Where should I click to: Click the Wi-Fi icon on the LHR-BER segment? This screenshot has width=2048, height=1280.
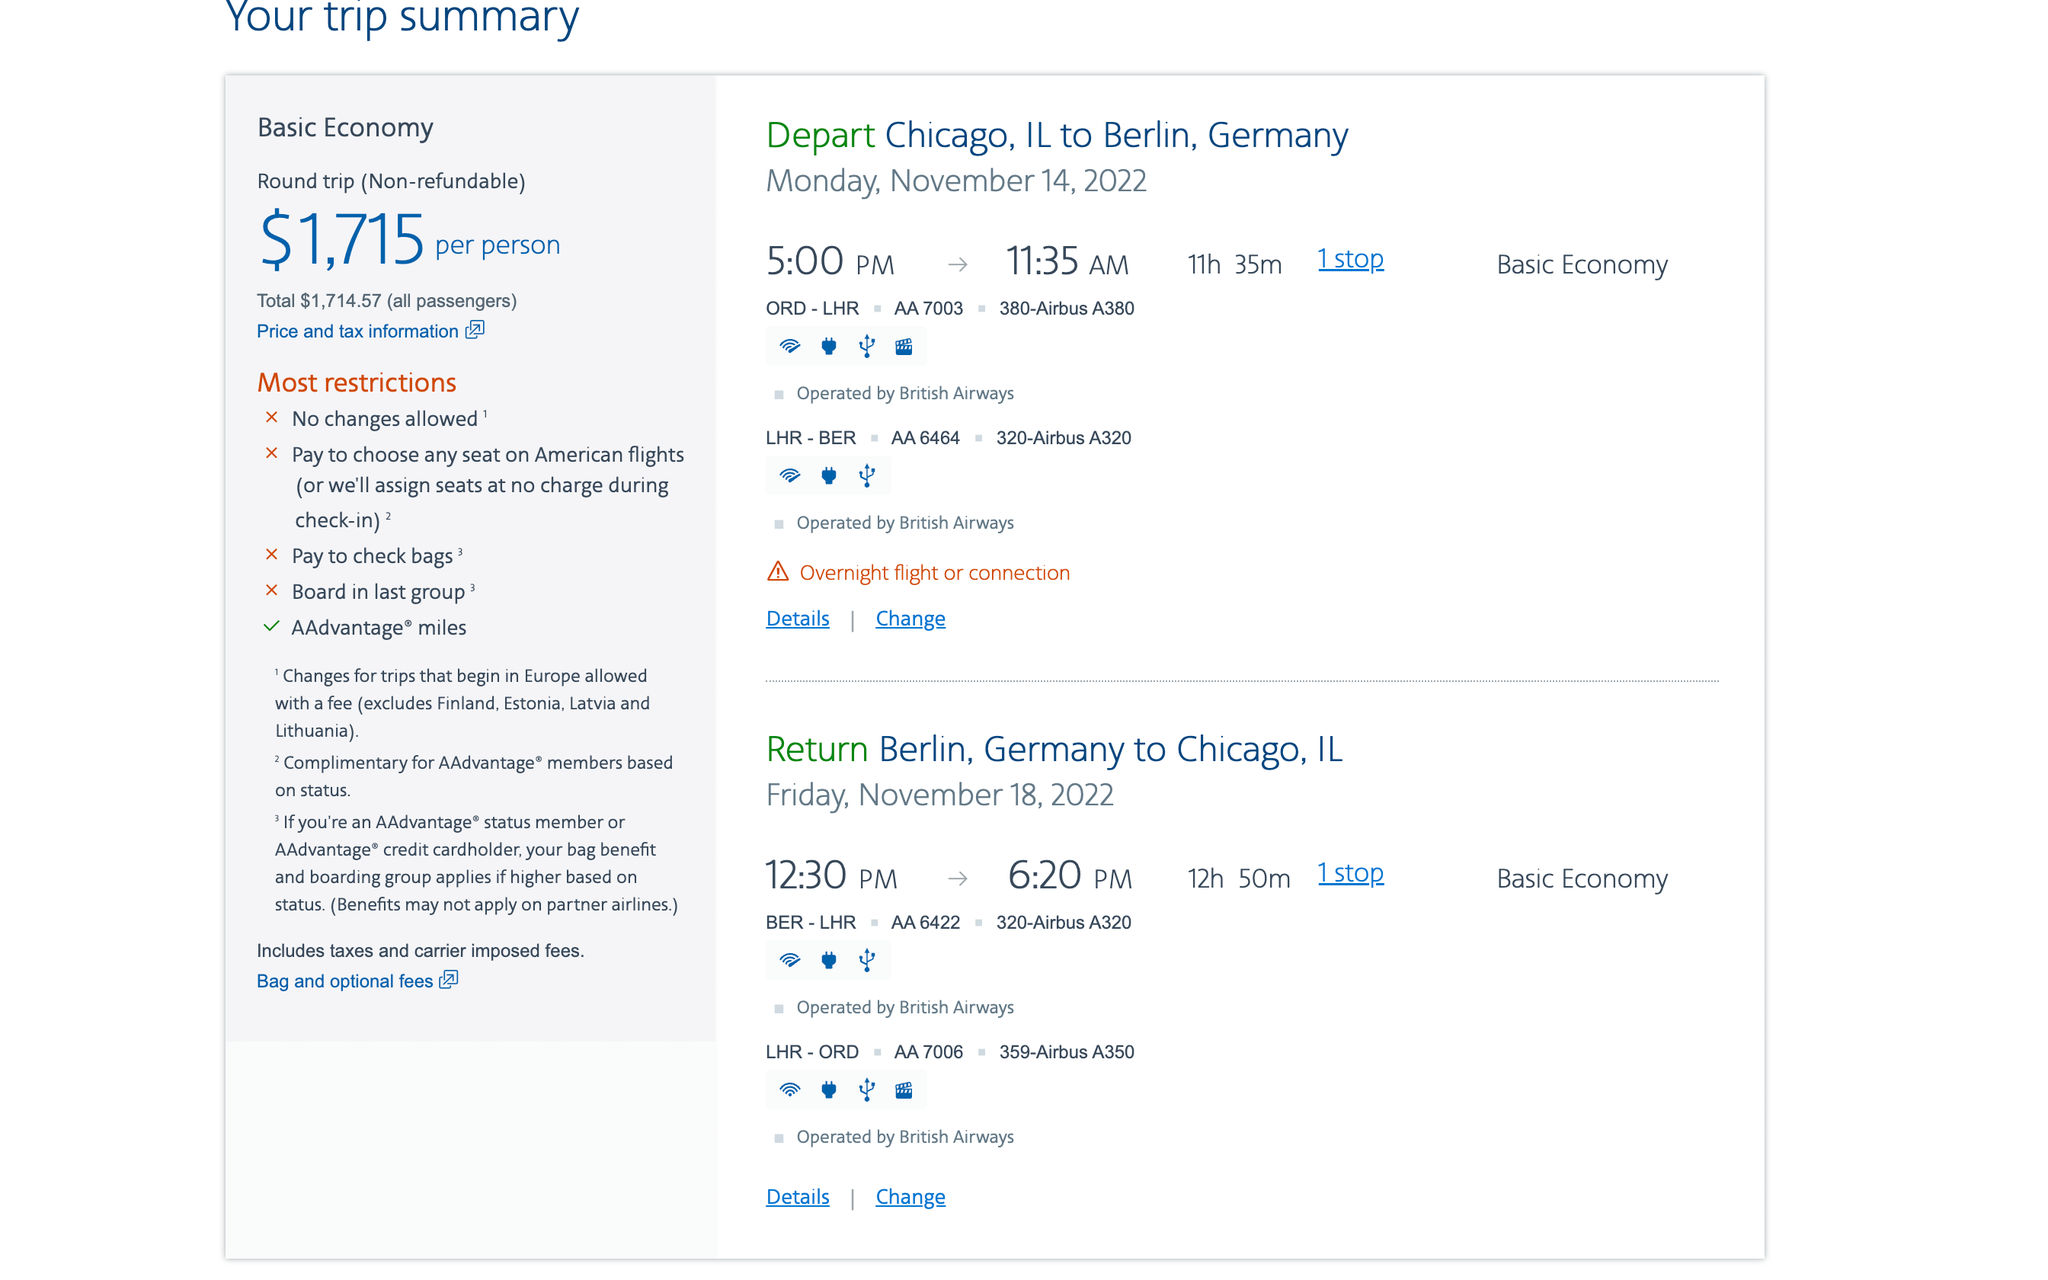pos(789,476)
